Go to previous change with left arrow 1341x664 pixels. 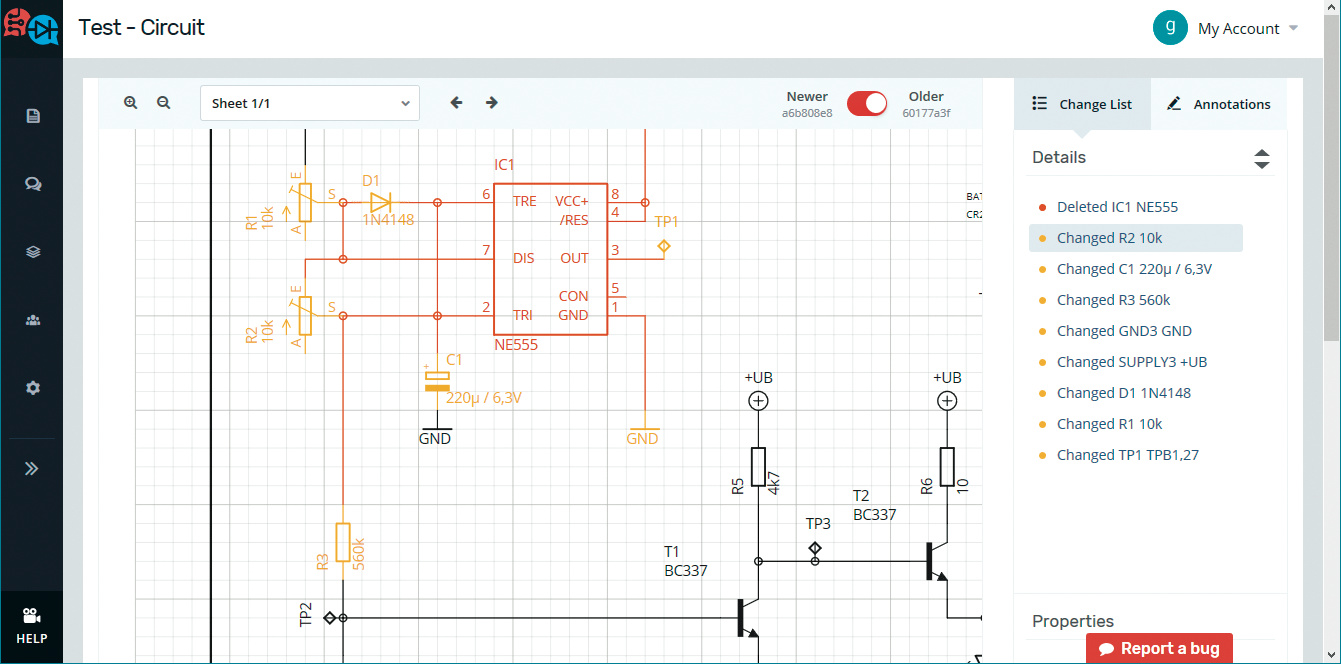coord(457,102)
